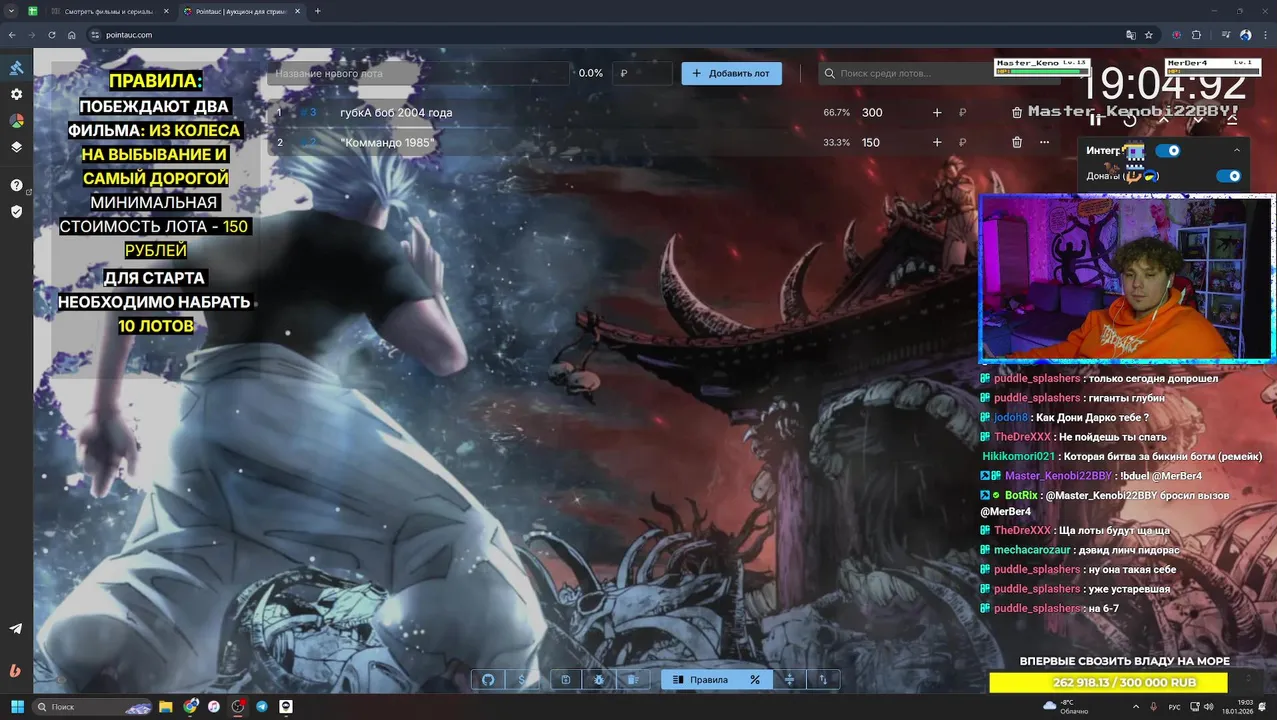The image size is (1277, 720).
Task: Click the sort arrows icon in the bottom toolbar
Action: tap(823, 680)
